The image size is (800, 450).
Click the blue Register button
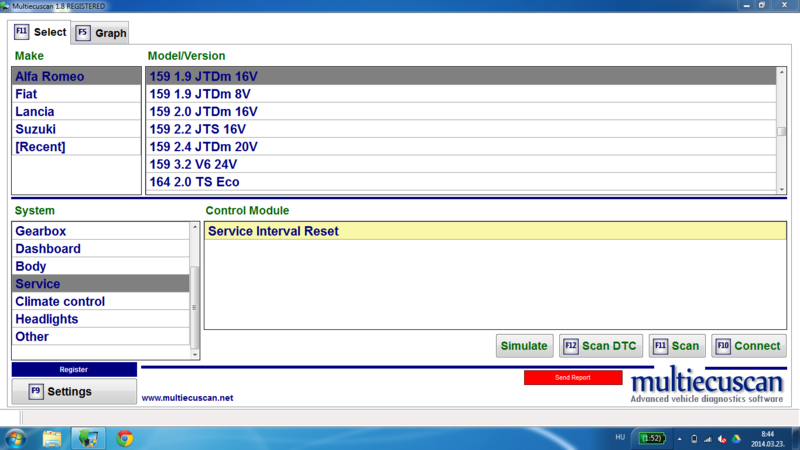coord(74,369)
